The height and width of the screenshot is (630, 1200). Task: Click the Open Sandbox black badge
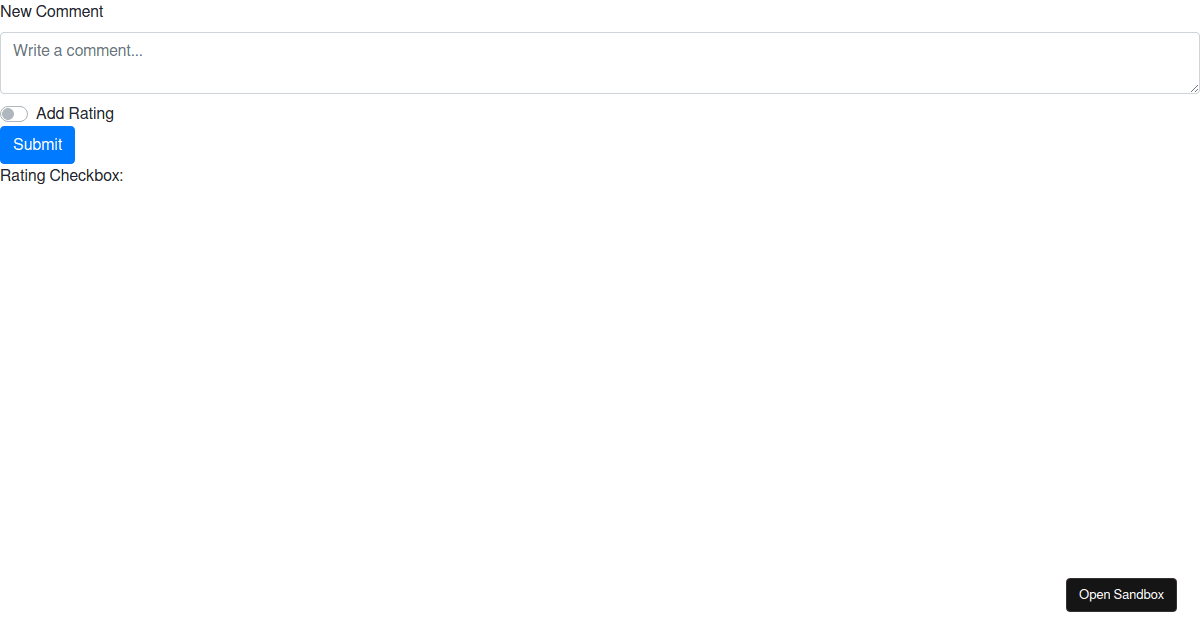pos(1121,595)
